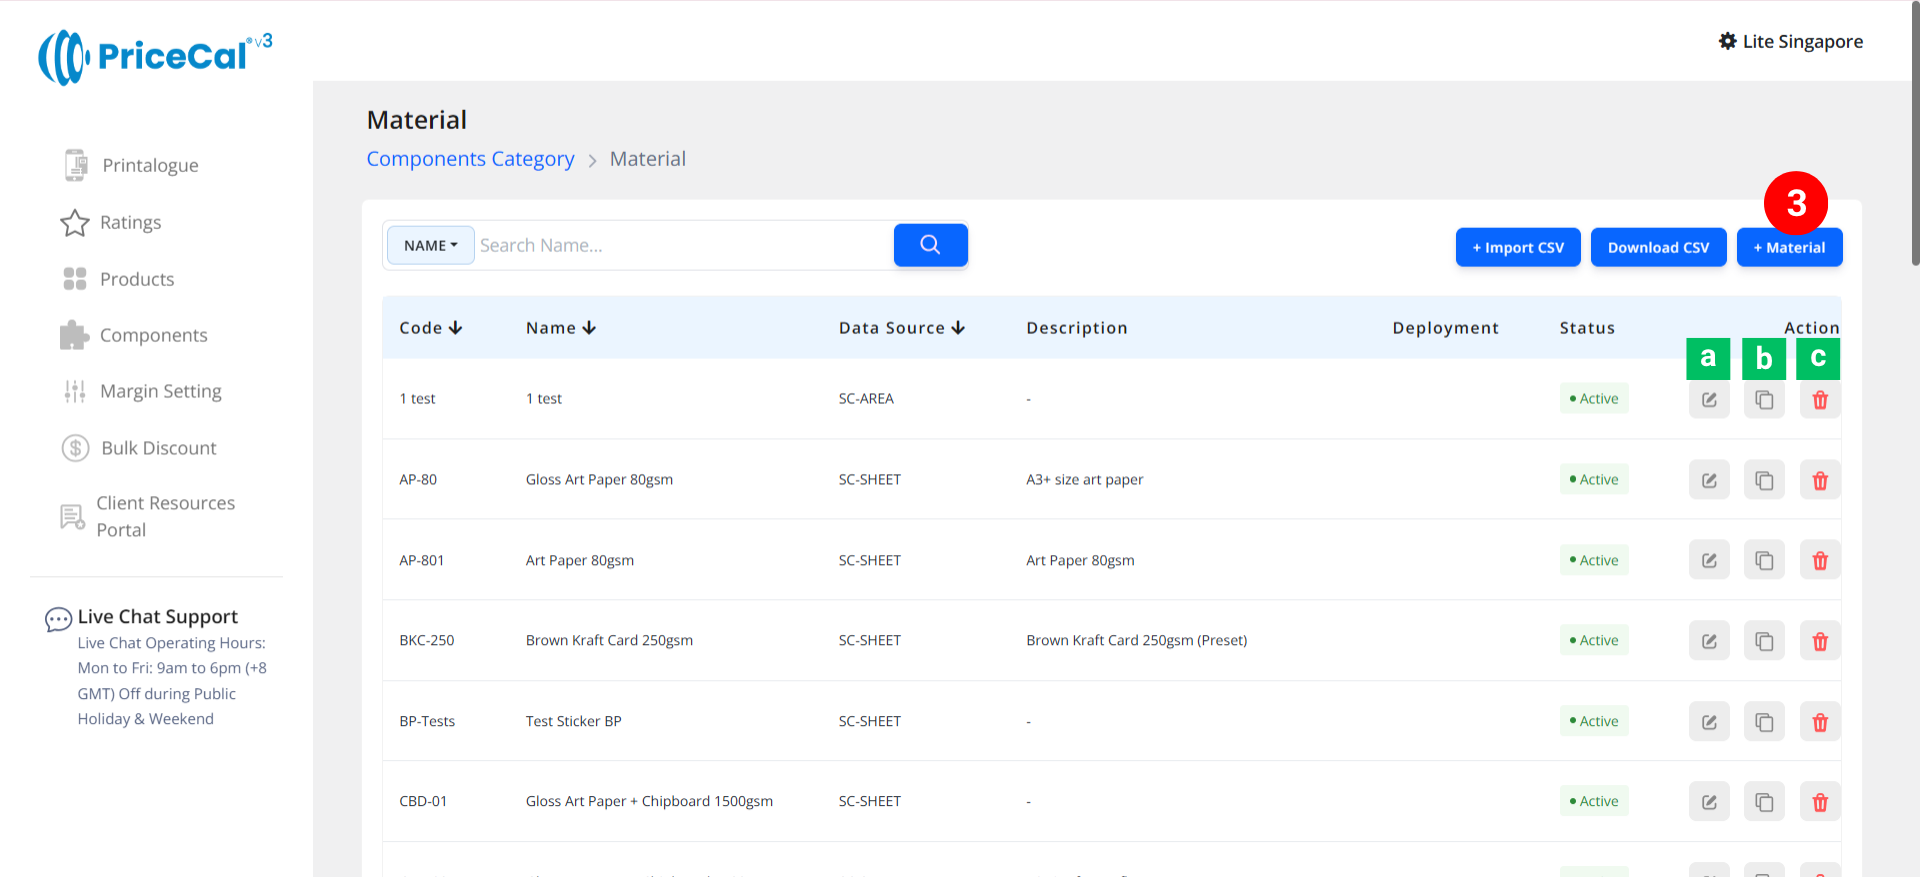Click the PriceCal logo

tap(155, 56)
